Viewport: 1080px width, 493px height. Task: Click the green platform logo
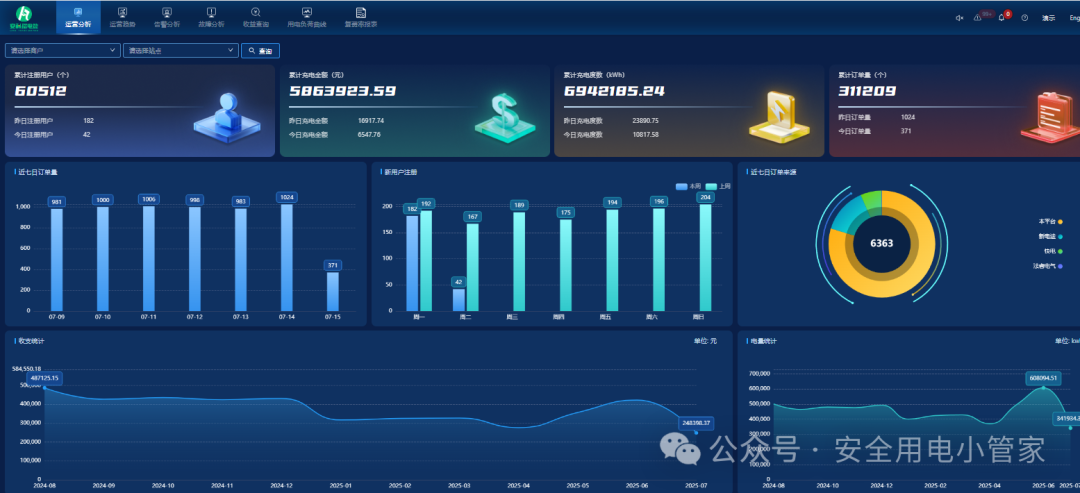[24, 17]
